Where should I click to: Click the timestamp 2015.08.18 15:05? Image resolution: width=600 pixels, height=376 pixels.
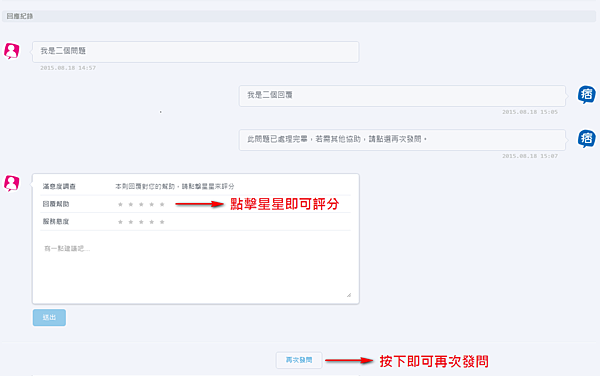530,112
